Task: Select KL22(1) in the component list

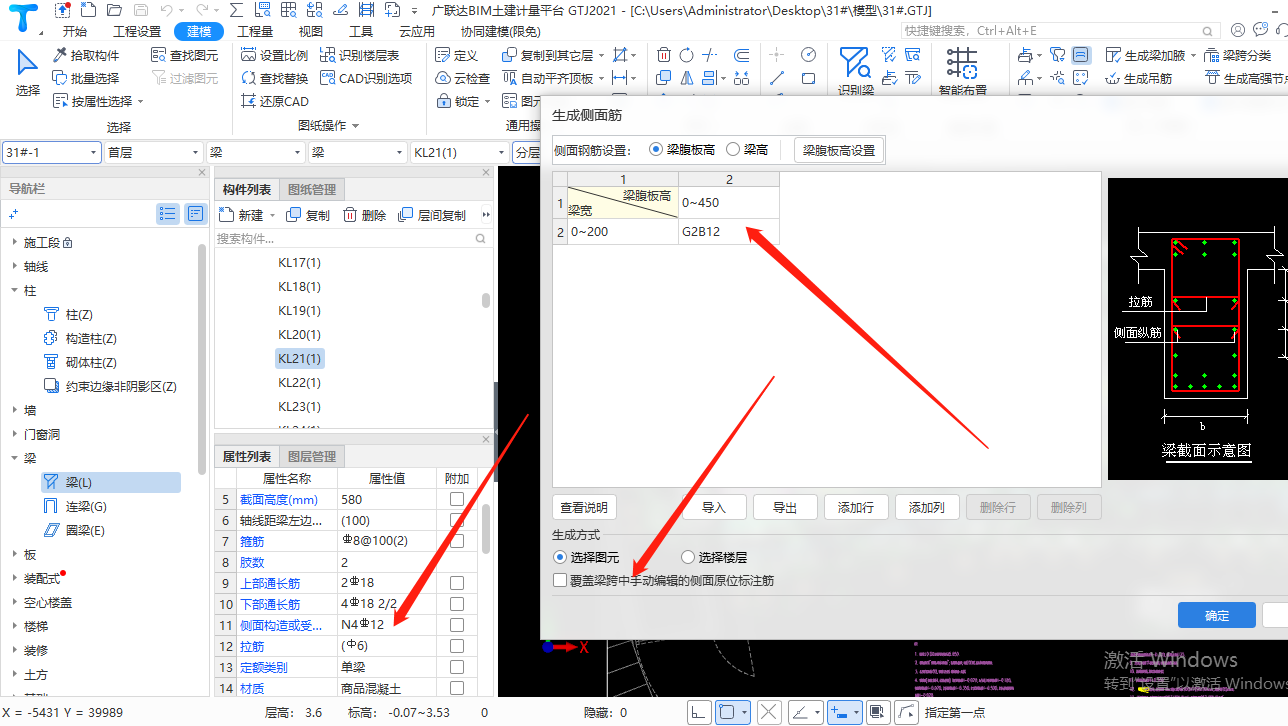Action: pyautogui.click(x=299, y=382)
